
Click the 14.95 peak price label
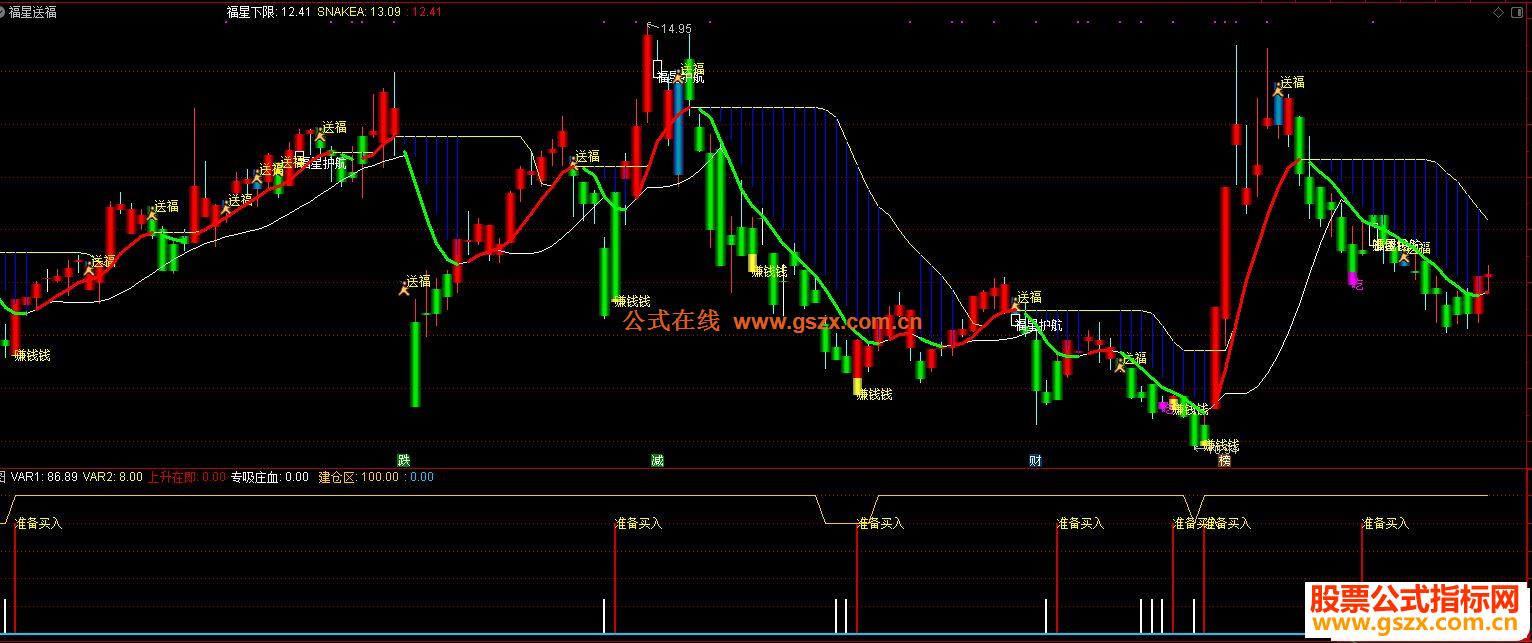click(x=675, y=29)
